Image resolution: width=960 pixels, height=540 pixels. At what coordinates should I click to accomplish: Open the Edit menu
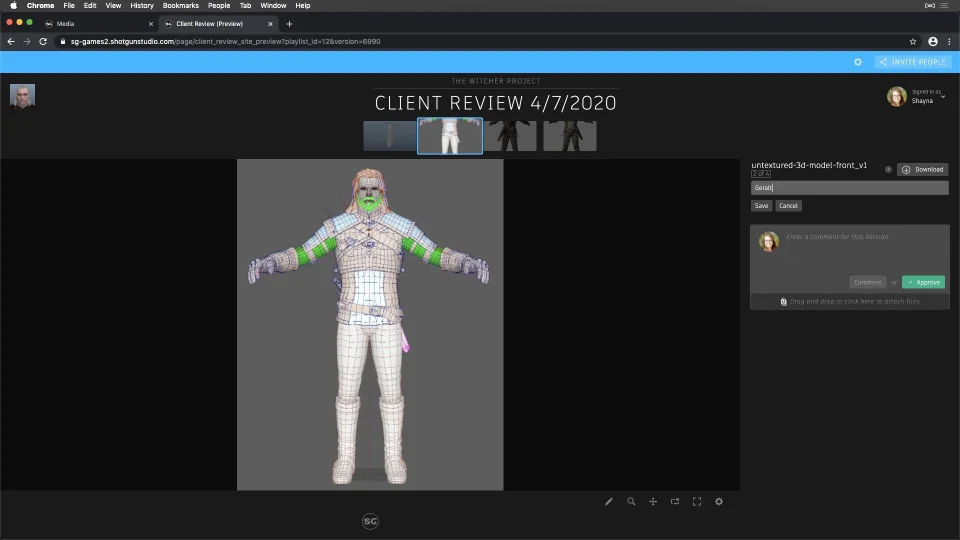(x=90, y=6)
